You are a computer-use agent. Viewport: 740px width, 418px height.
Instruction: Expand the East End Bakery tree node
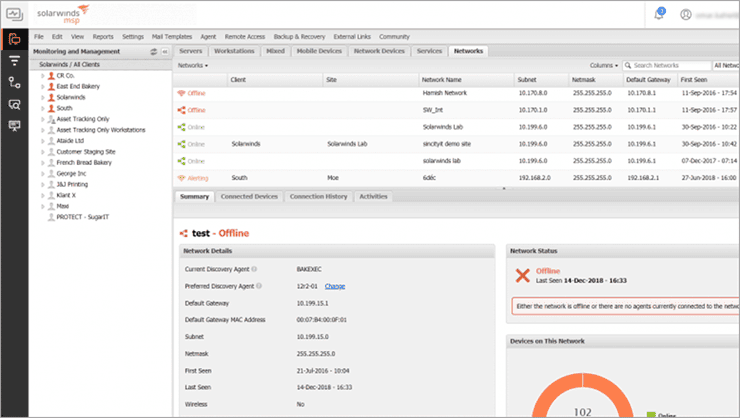pyautogui.click(x=42, y=87)
